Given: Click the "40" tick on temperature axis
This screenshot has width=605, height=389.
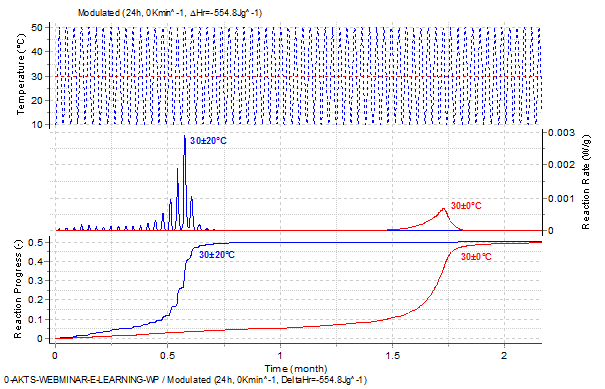Looking at the screenshot, I should tap(37, 52).
